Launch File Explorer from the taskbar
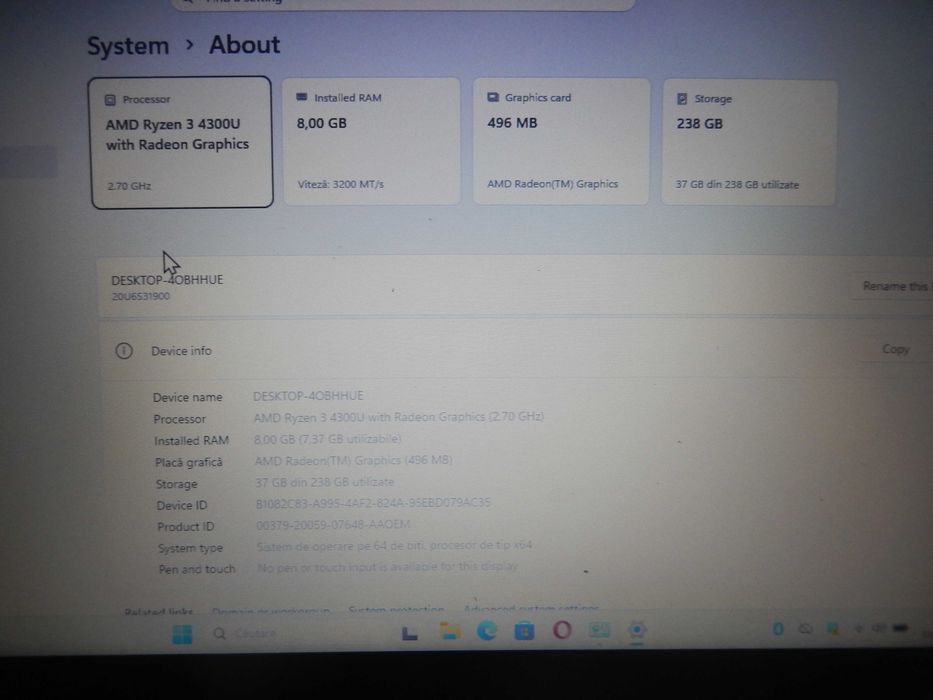 click(x=450, y=631)
